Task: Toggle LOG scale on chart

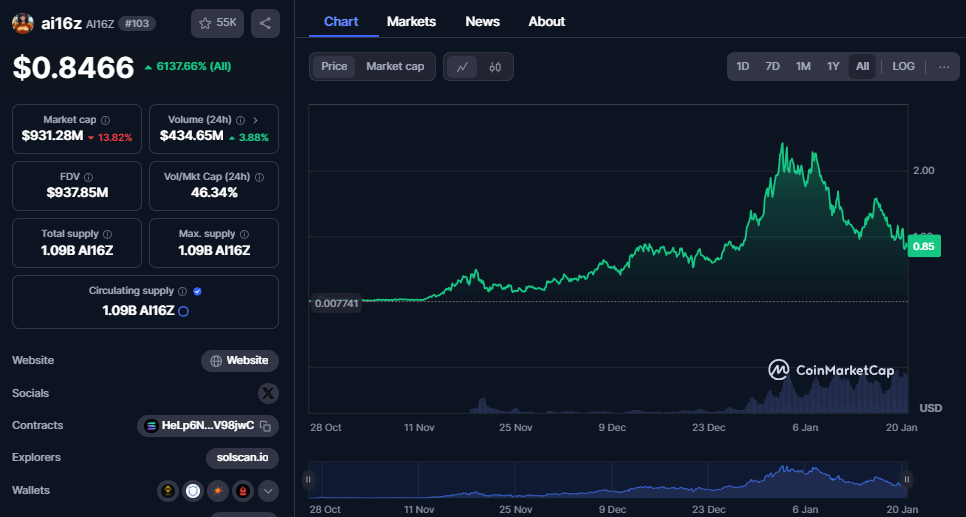Action: (903, 67)
